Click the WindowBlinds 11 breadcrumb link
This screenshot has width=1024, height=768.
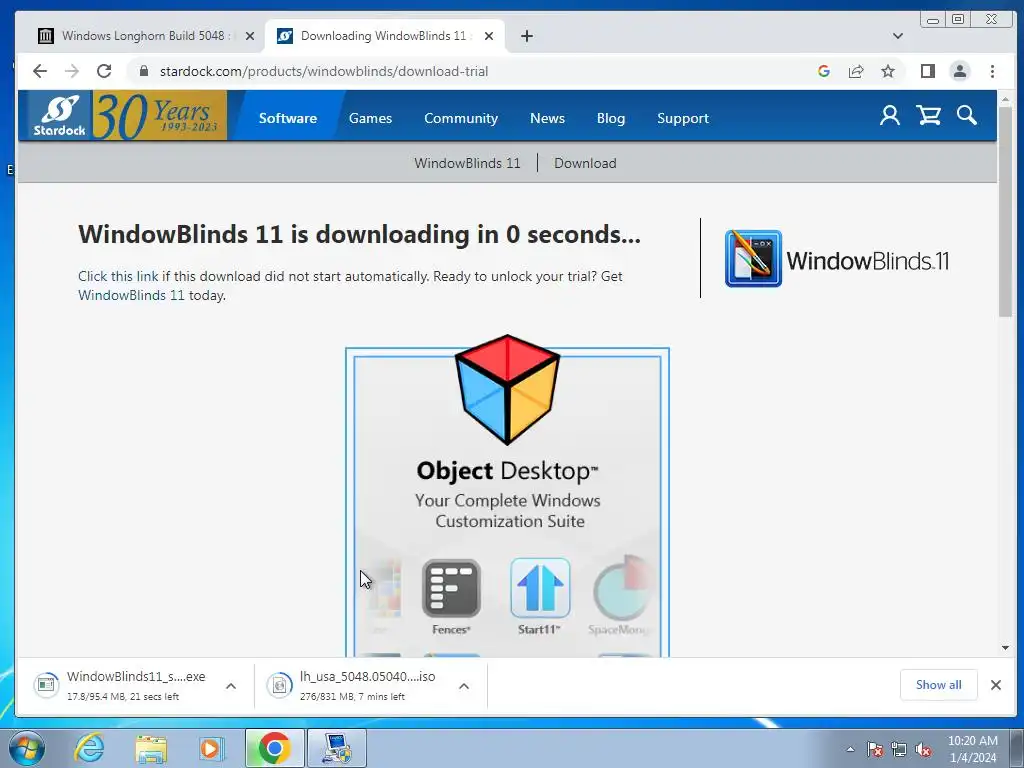coord(467,163)
